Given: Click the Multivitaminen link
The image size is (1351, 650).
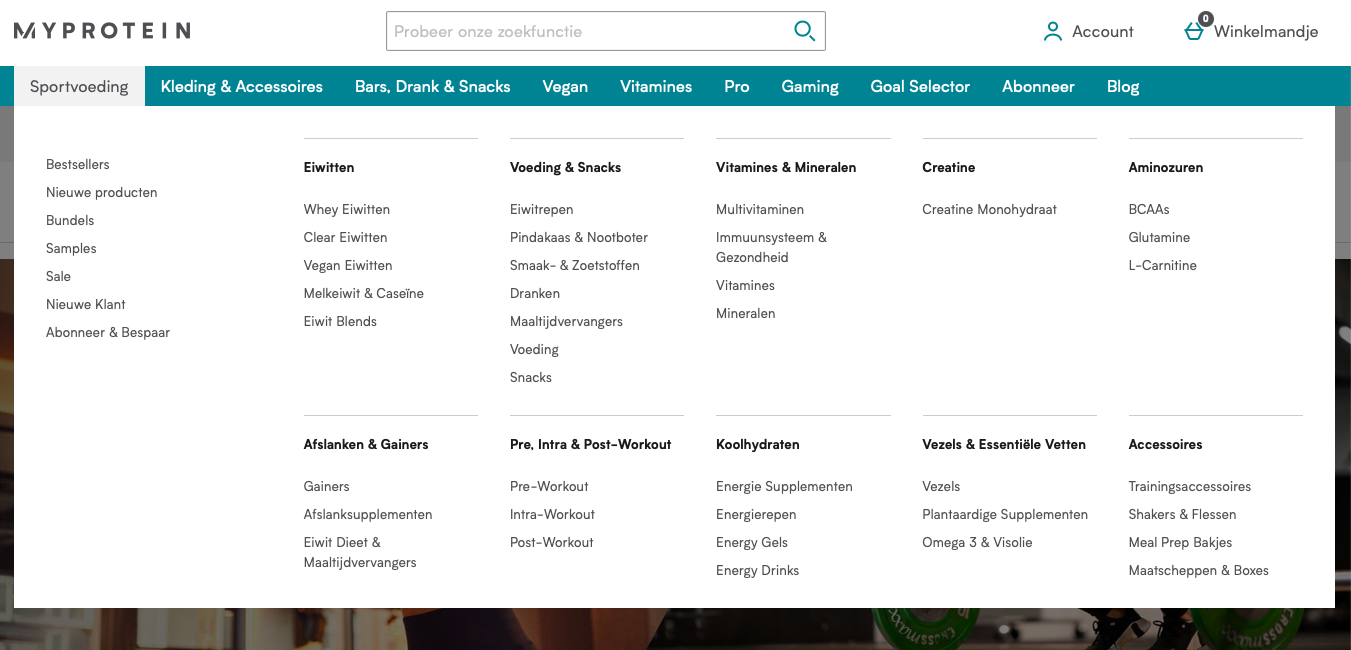Looking at the screenshot, I should tap(760, 209).
